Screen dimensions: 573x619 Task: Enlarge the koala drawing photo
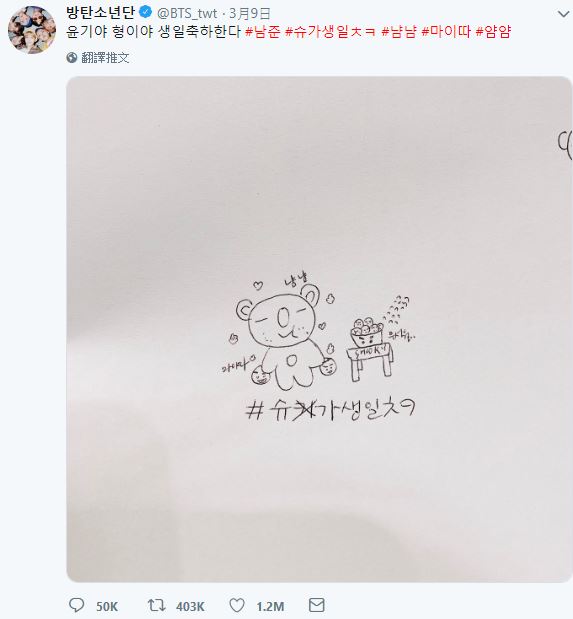pyautogui.click(x=319, y=329)
